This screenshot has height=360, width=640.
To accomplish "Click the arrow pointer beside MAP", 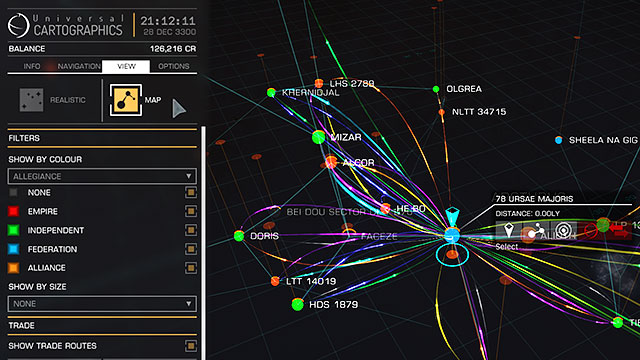I will [179, 109].
